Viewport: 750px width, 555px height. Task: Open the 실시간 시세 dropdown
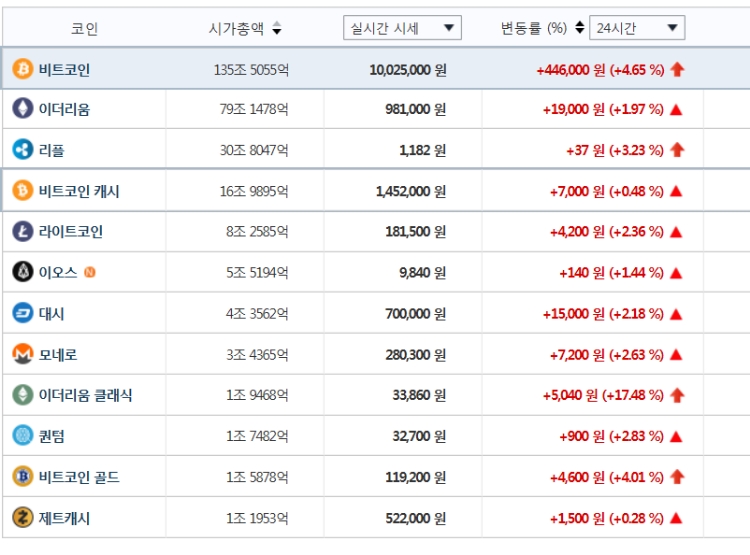(x=402, y=28)
